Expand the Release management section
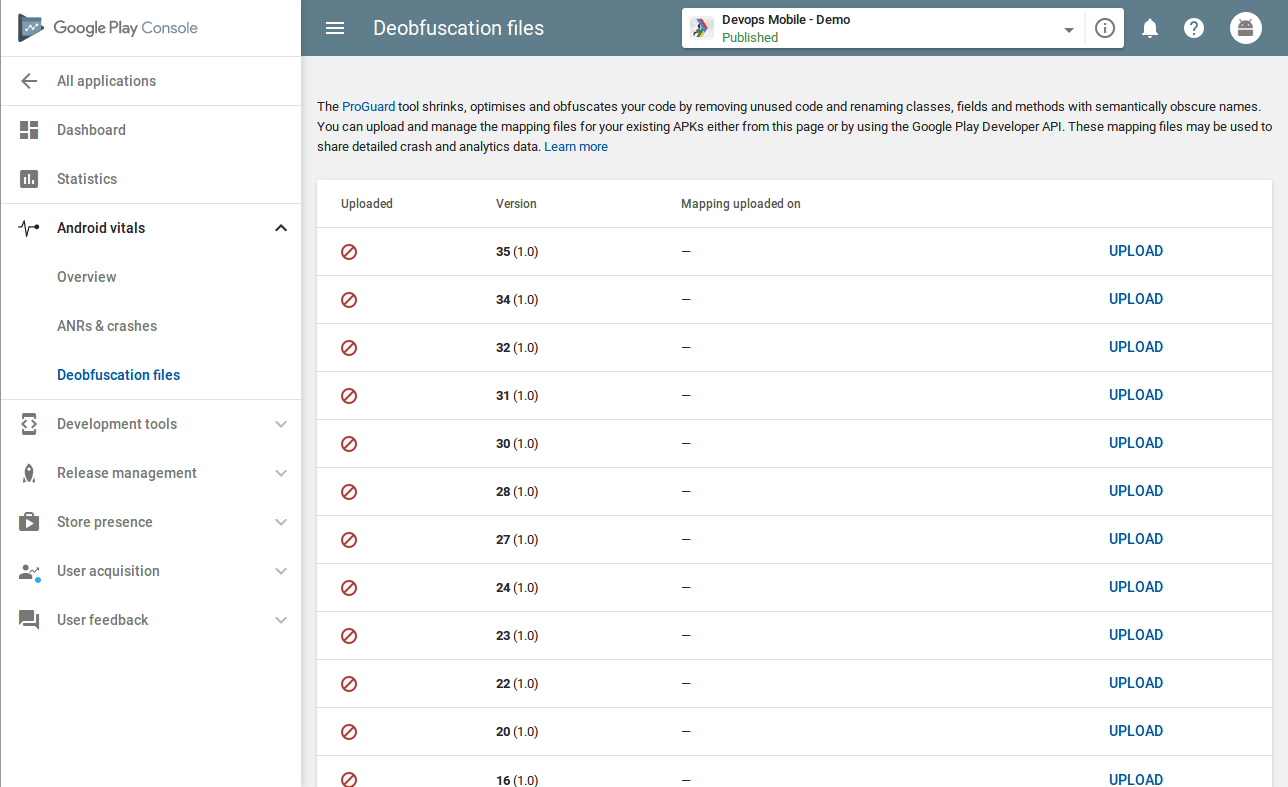Image resolution: width=1288 pixels, height=787 pixels. pos(281,473)
